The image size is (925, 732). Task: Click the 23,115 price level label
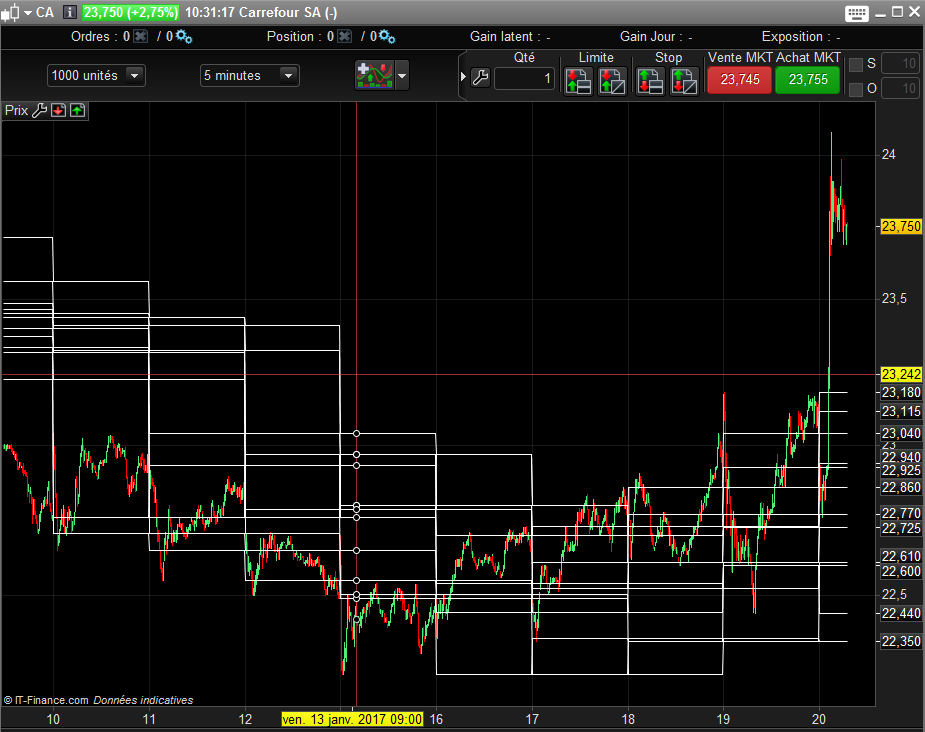(x=901, y=411)
